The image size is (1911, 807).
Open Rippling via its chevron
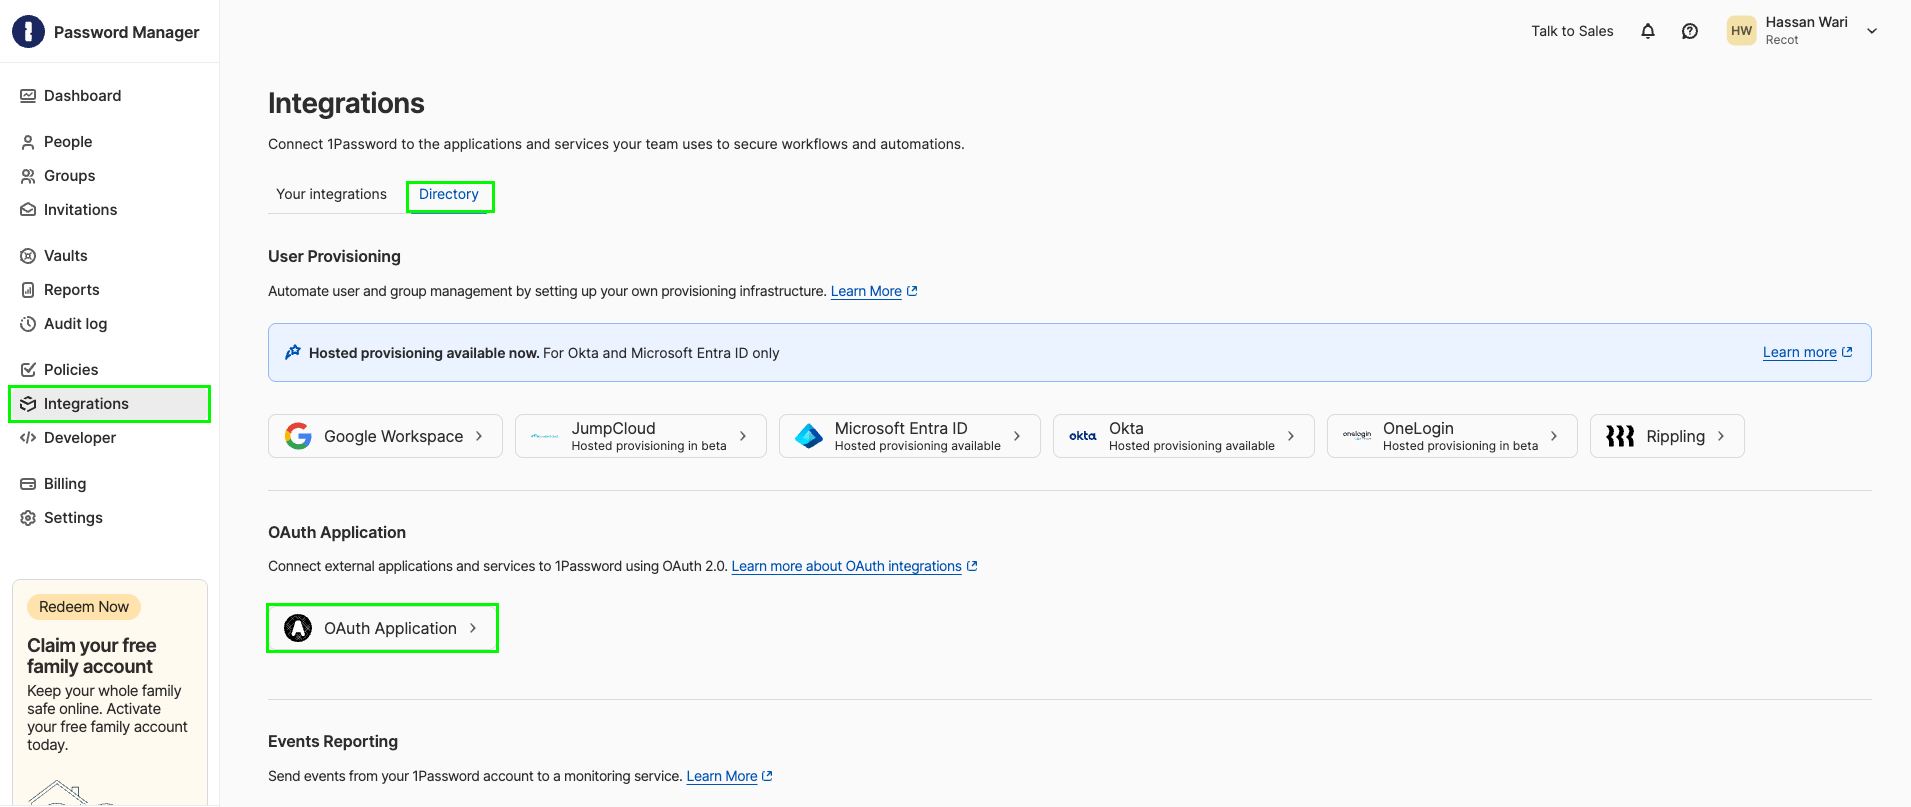point(1721,436)
